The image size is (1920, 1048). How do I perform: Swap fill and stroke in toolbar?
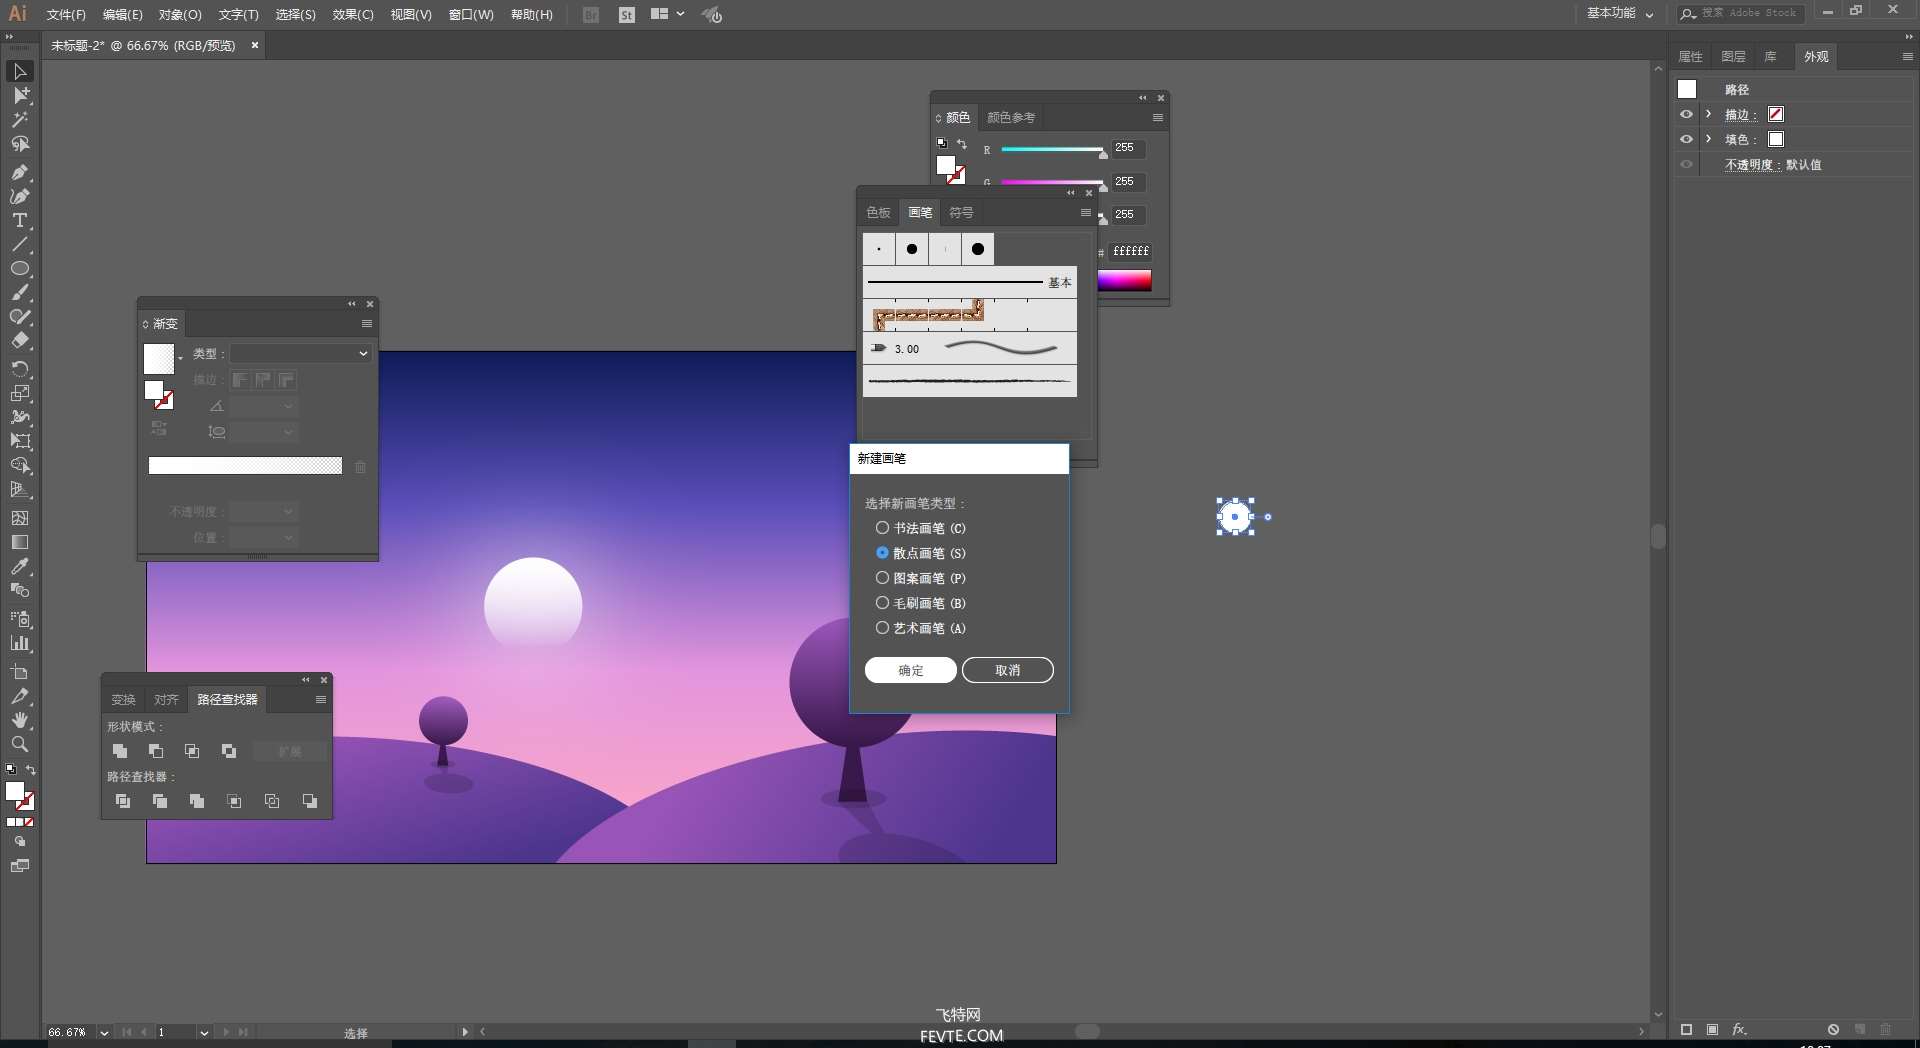[x=31, y=770]
